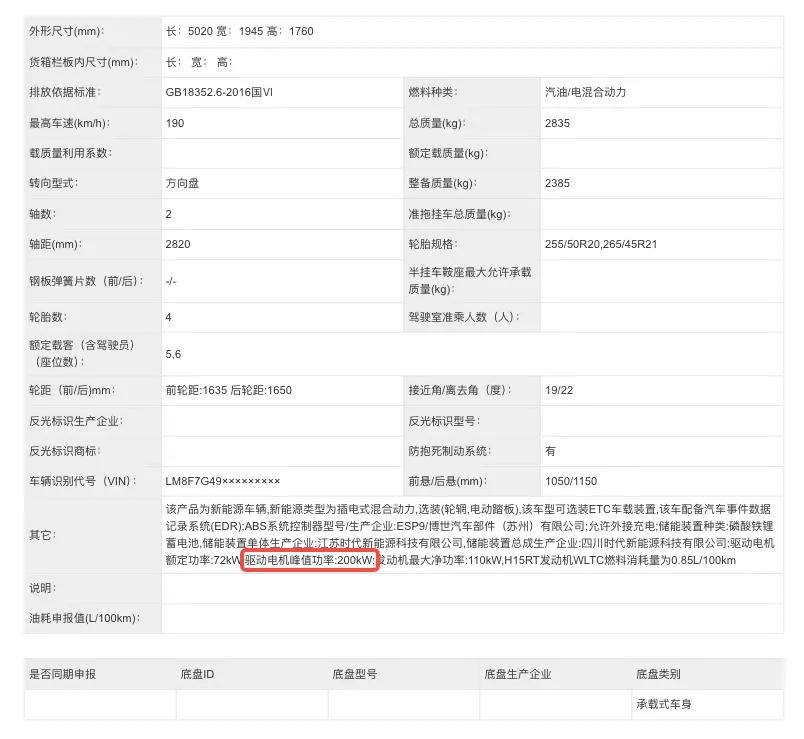Click the 轮距(前/后)mm label
The height and width of the screenshot is (739, 804).
(72, 390)
